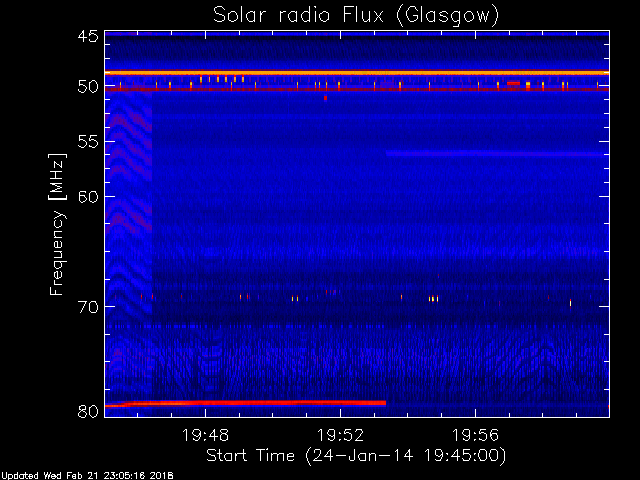Click the plot title "Solar radio Flux (Glasgow)"
Viewport: 640px width, 480px height.
pos(356,16)
